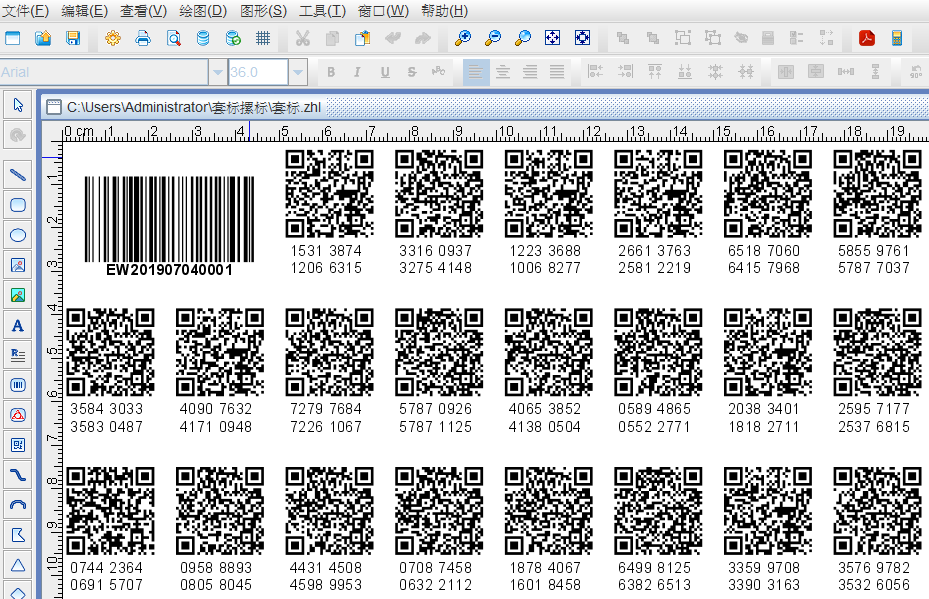Toggle bold text formatting
The image size is (929, 599).
(331, 72)
